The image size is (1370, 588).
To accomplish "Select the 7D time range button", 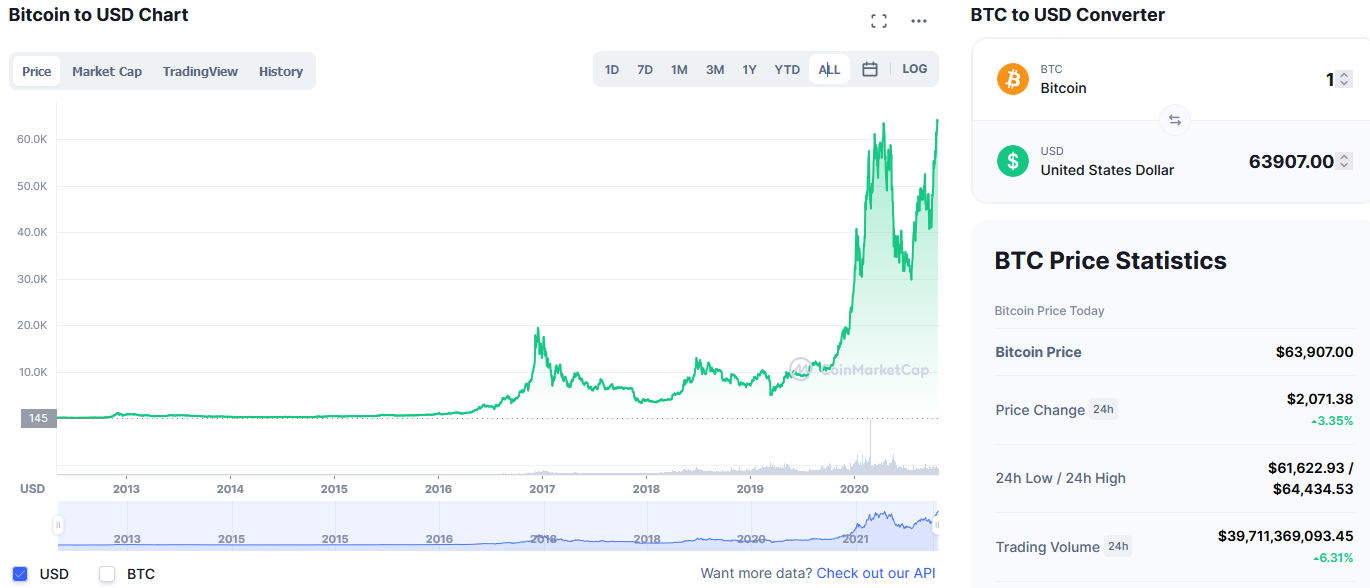I will (645, 69).
